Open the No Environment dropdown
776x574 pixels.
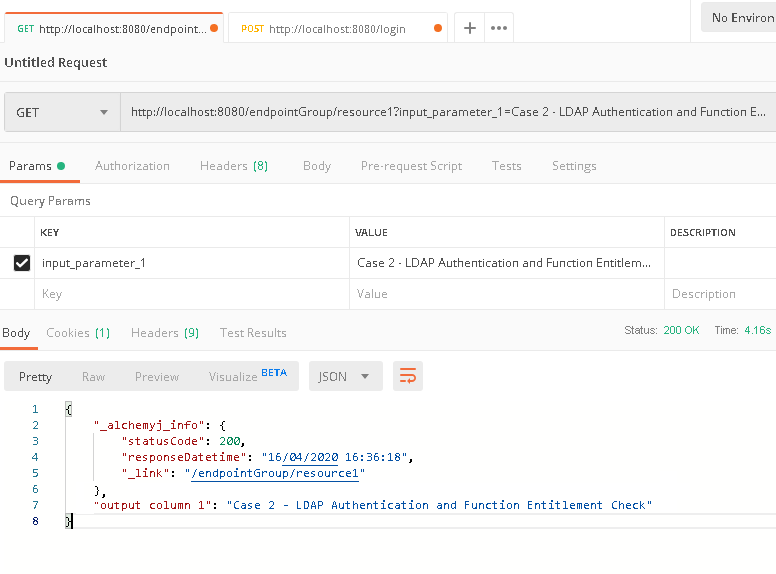[x=741, y=18]
